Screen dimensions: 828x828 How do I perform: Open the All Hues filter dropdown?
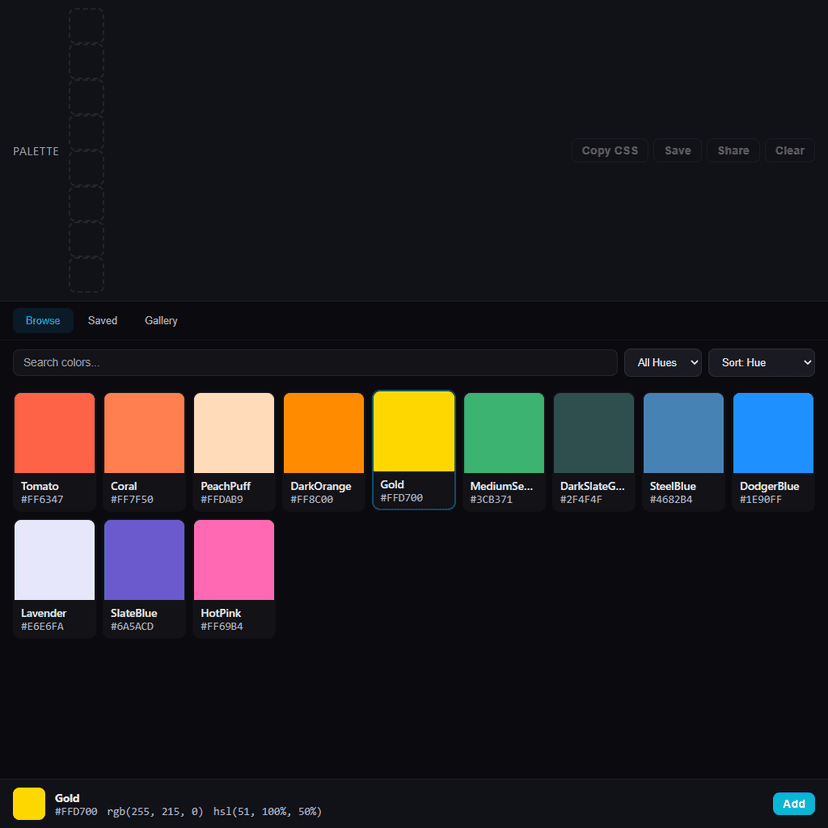pyautogui.click(x=662, y=363)
